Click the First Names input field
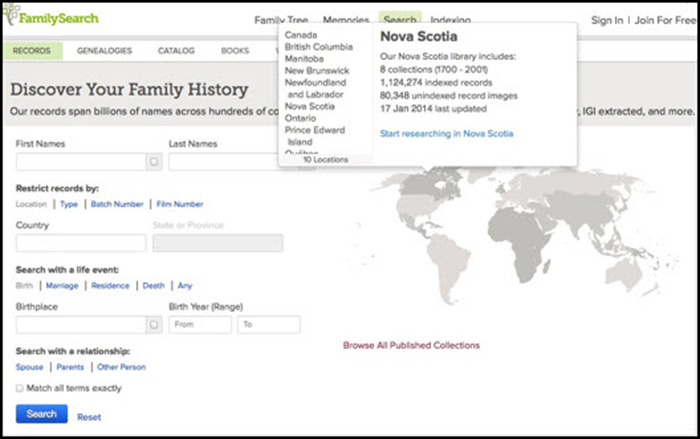 coord(81,162)
